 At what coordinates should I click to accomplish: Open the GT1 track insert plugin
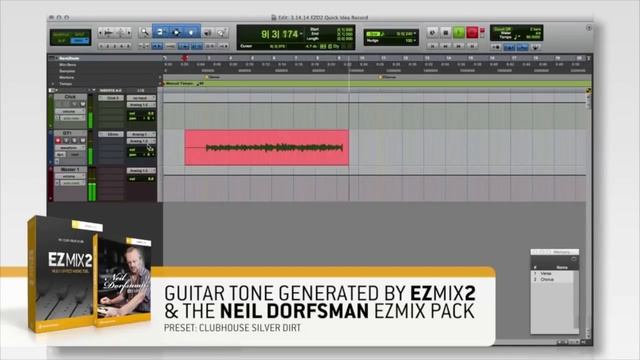pyautogui.click(x=111, y=134)
